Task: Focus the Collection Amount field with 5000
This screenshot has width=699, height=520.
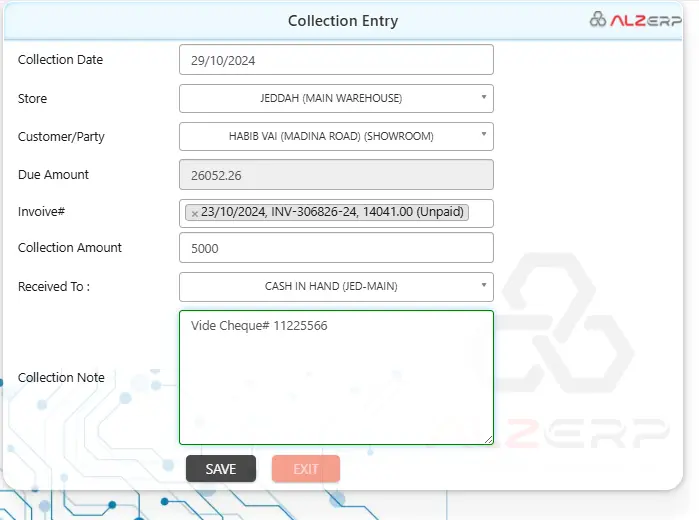Action: (x=336, y=248)
